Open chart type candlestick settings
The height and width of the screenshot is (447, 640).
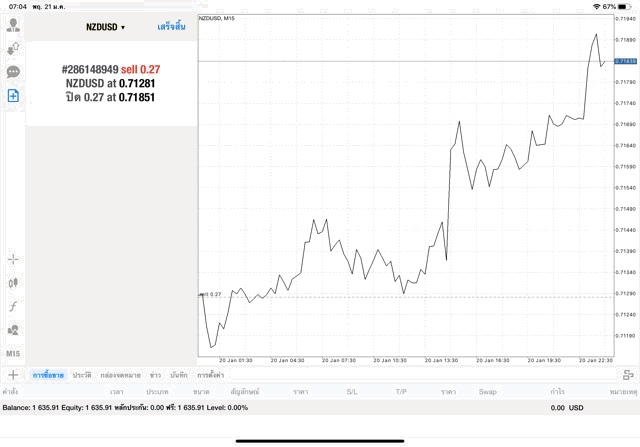coord(14,282)
